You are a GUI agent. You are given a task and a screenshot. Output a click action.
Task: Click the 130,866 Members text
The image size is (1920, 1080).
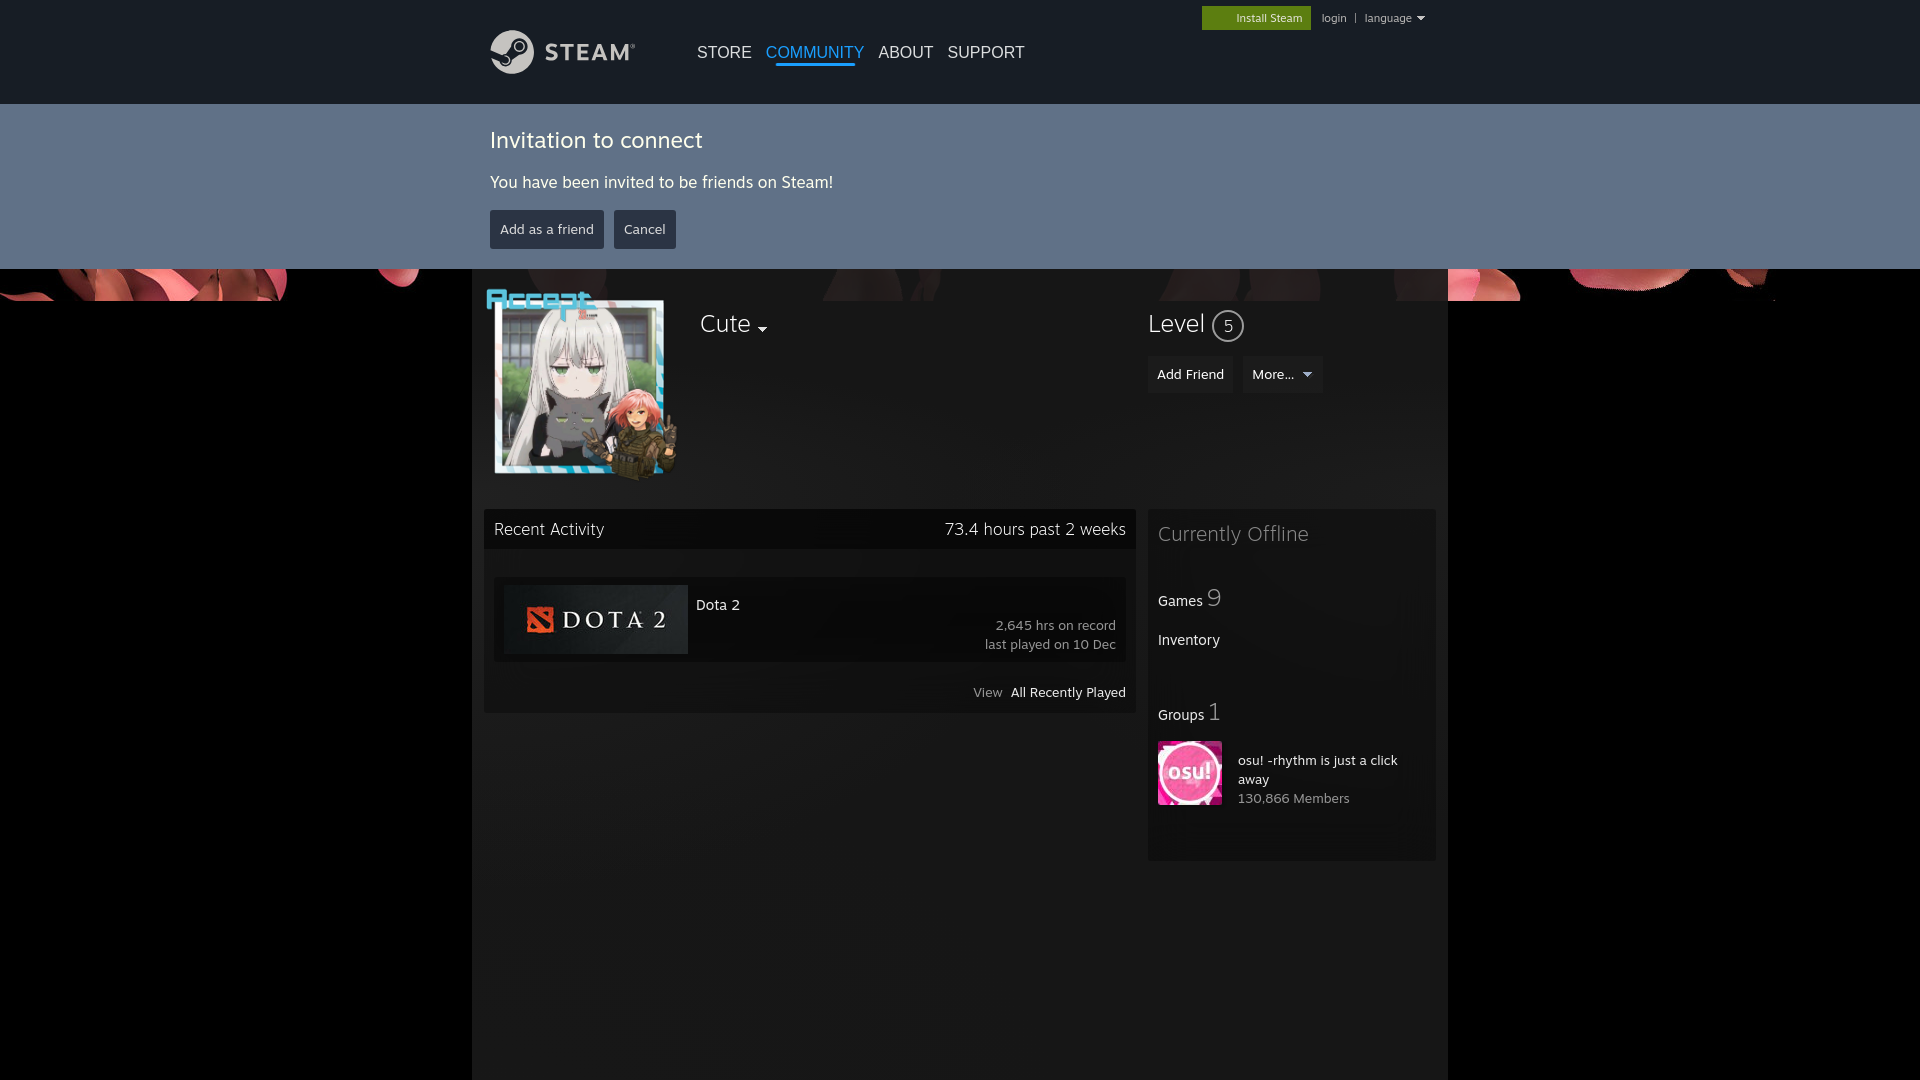1293,798
